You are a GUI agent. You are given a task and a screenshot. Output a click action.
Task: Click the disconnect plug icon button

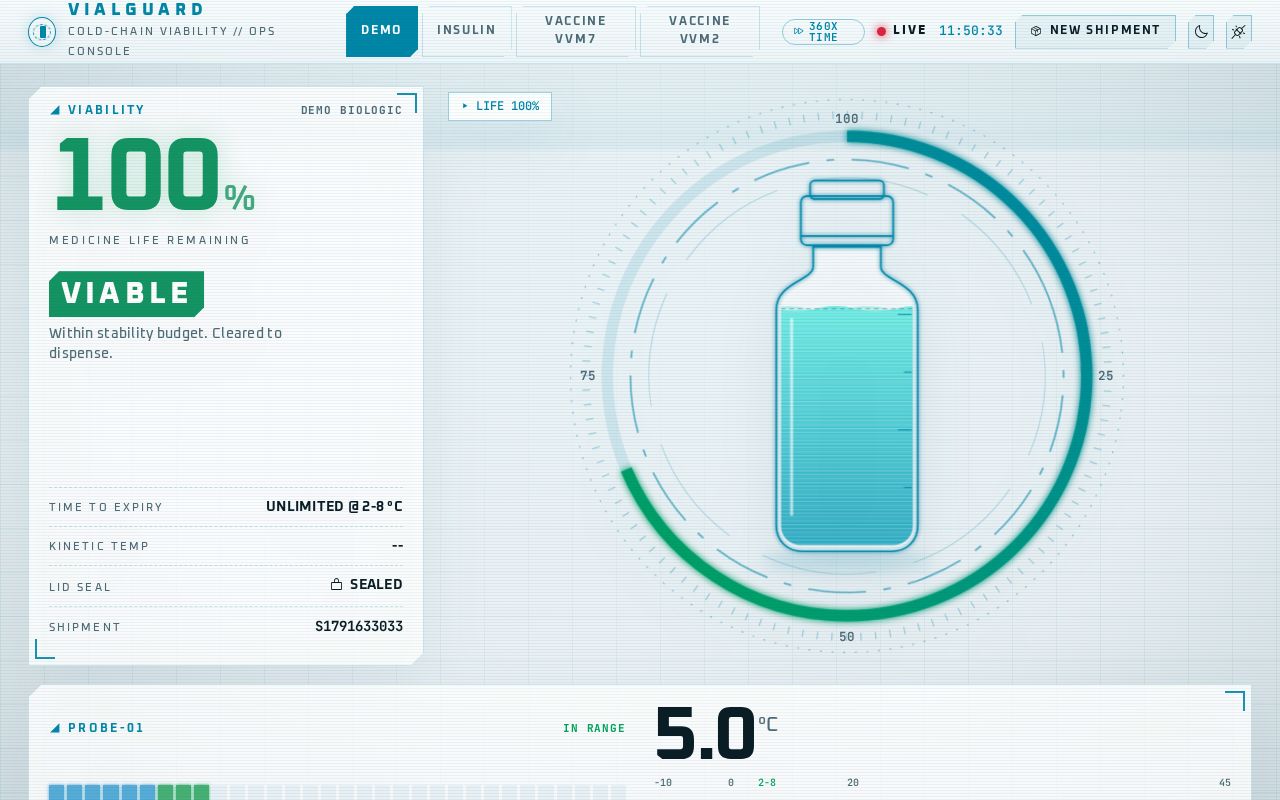click(x=1238, y=32)
